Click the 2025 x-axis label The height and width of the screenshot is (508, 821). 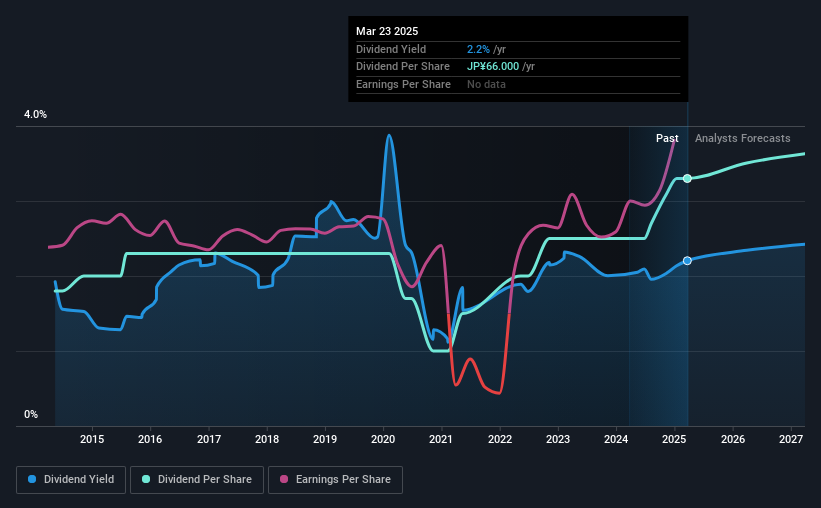point(674,439)
